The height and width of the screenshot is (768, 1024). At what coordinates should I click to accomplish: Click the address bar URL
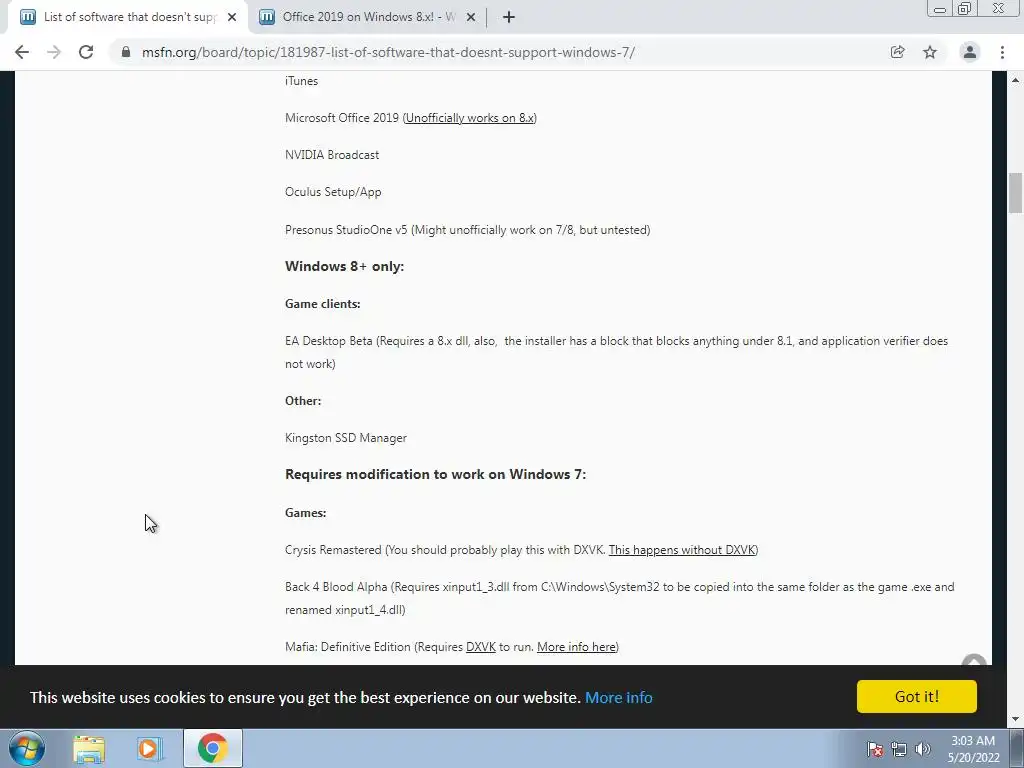pyautogui.click(x=388, y=52)
